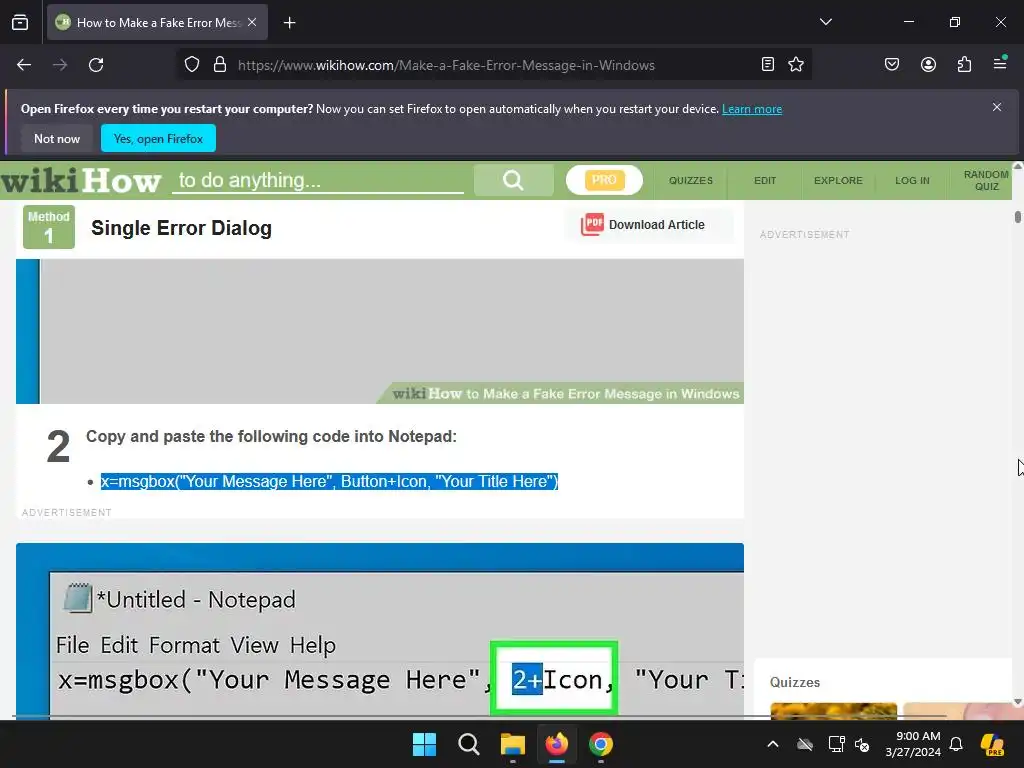The image size is (1024, 768).
Task: Open QUIZZES menu item
Action: click(x=690, y=180)
